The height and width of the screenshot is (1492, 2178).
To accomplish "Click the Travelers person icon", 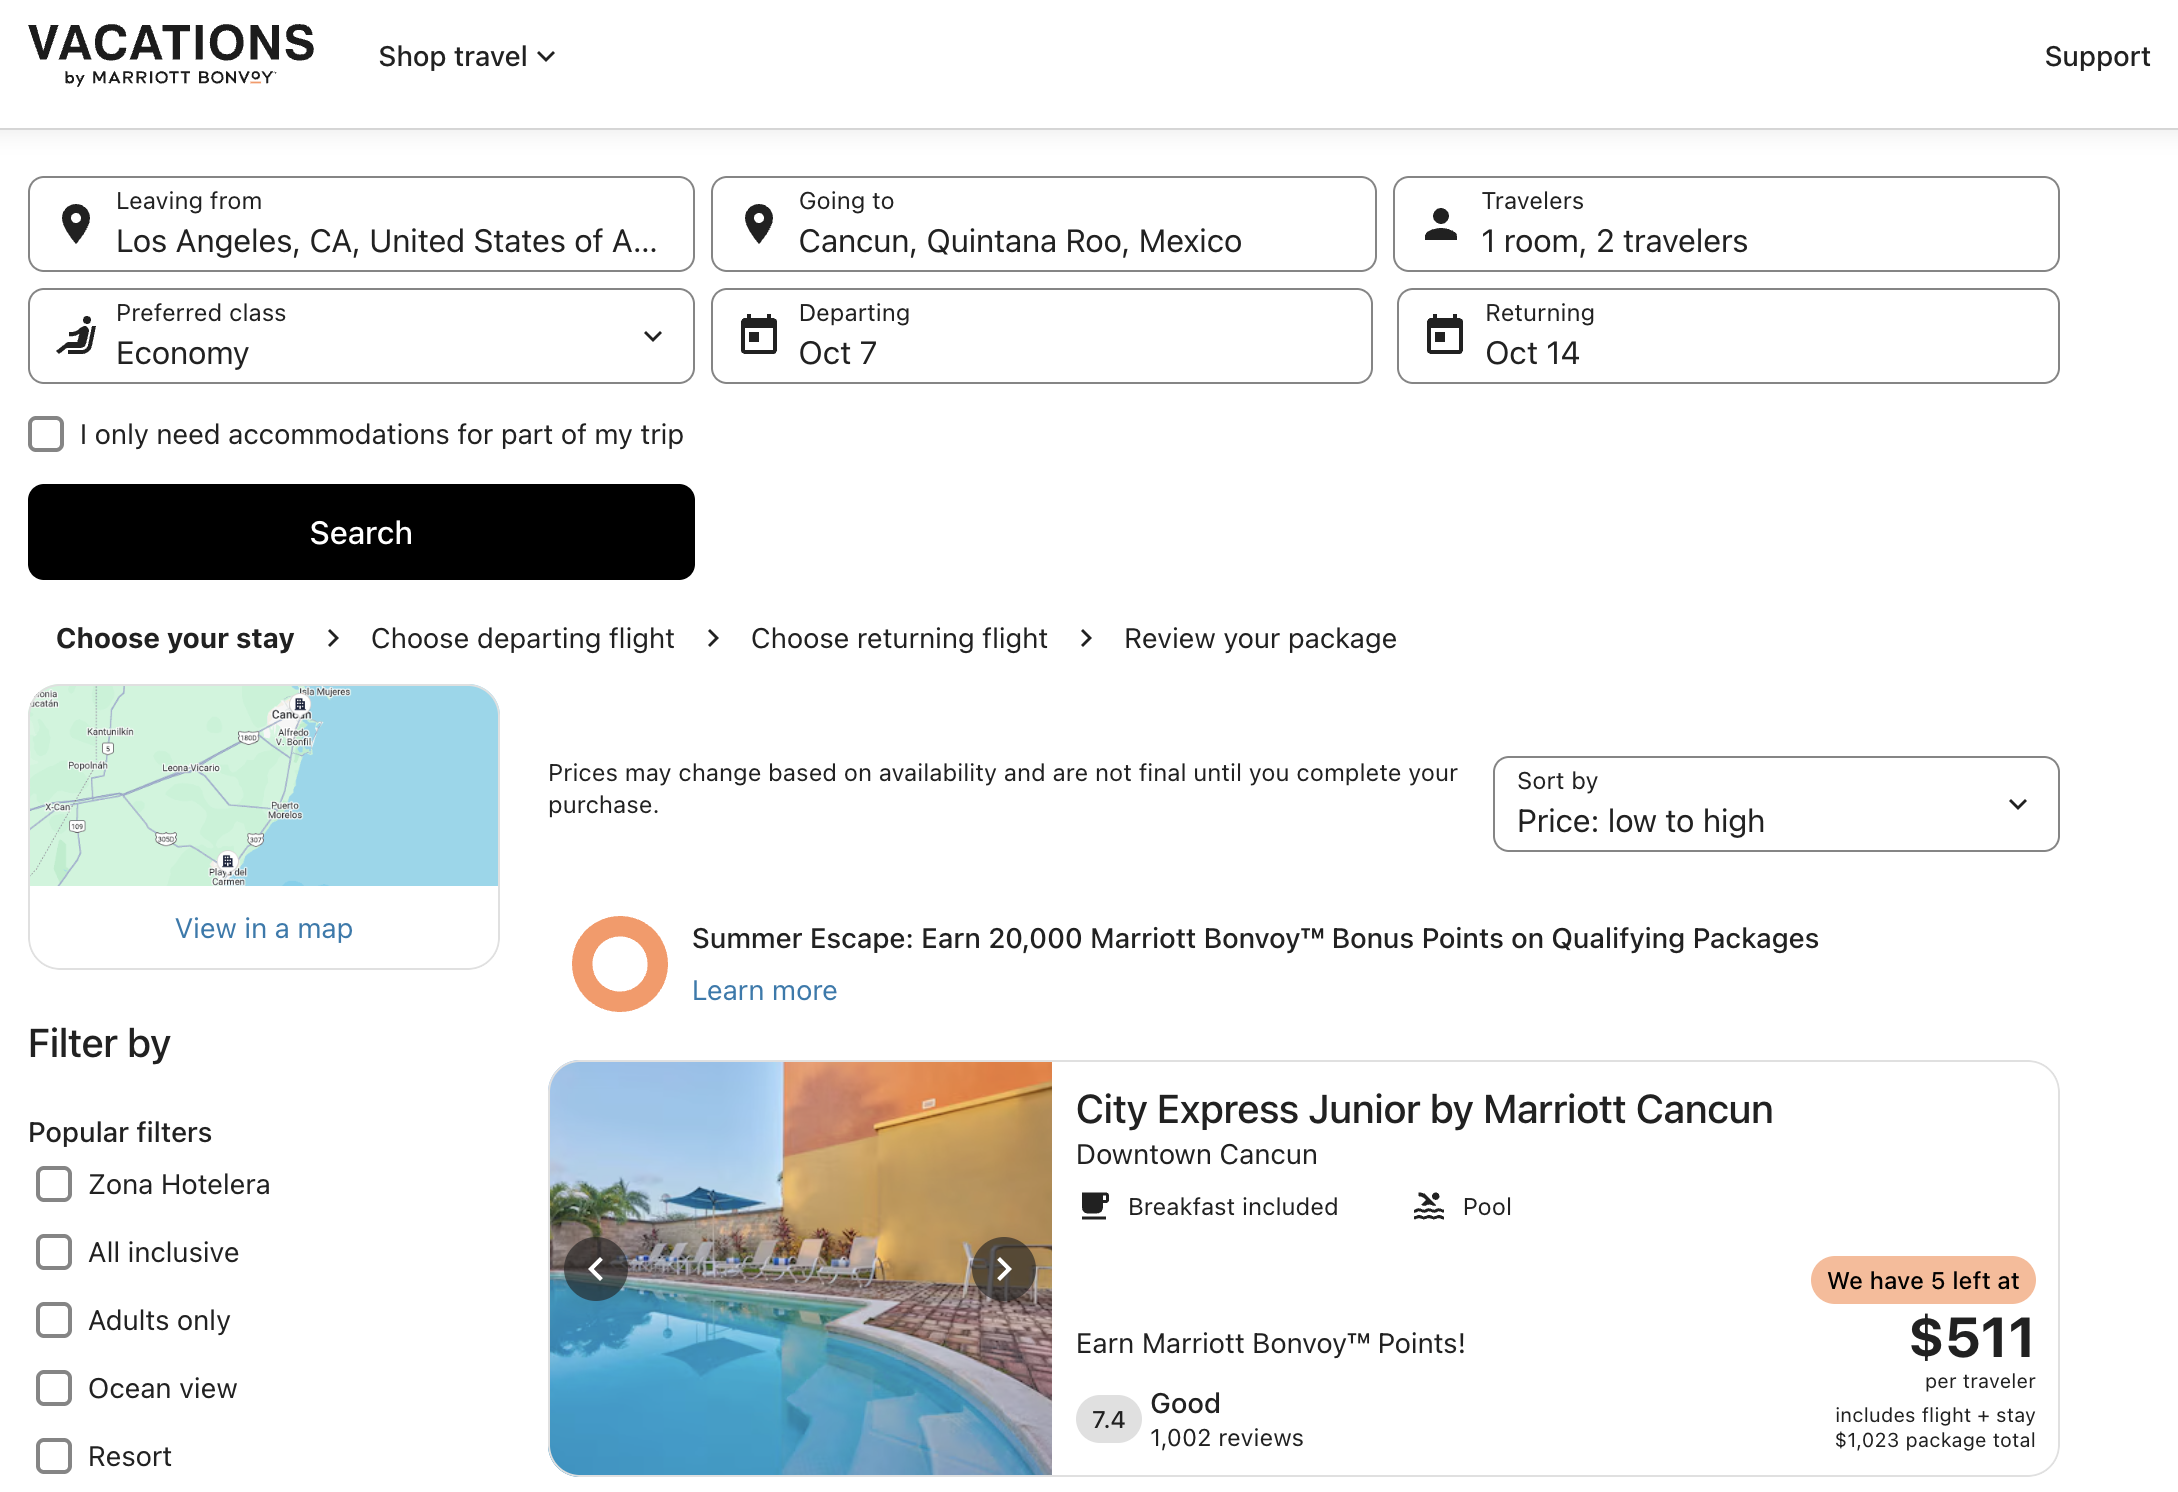I will [1441, 224].
